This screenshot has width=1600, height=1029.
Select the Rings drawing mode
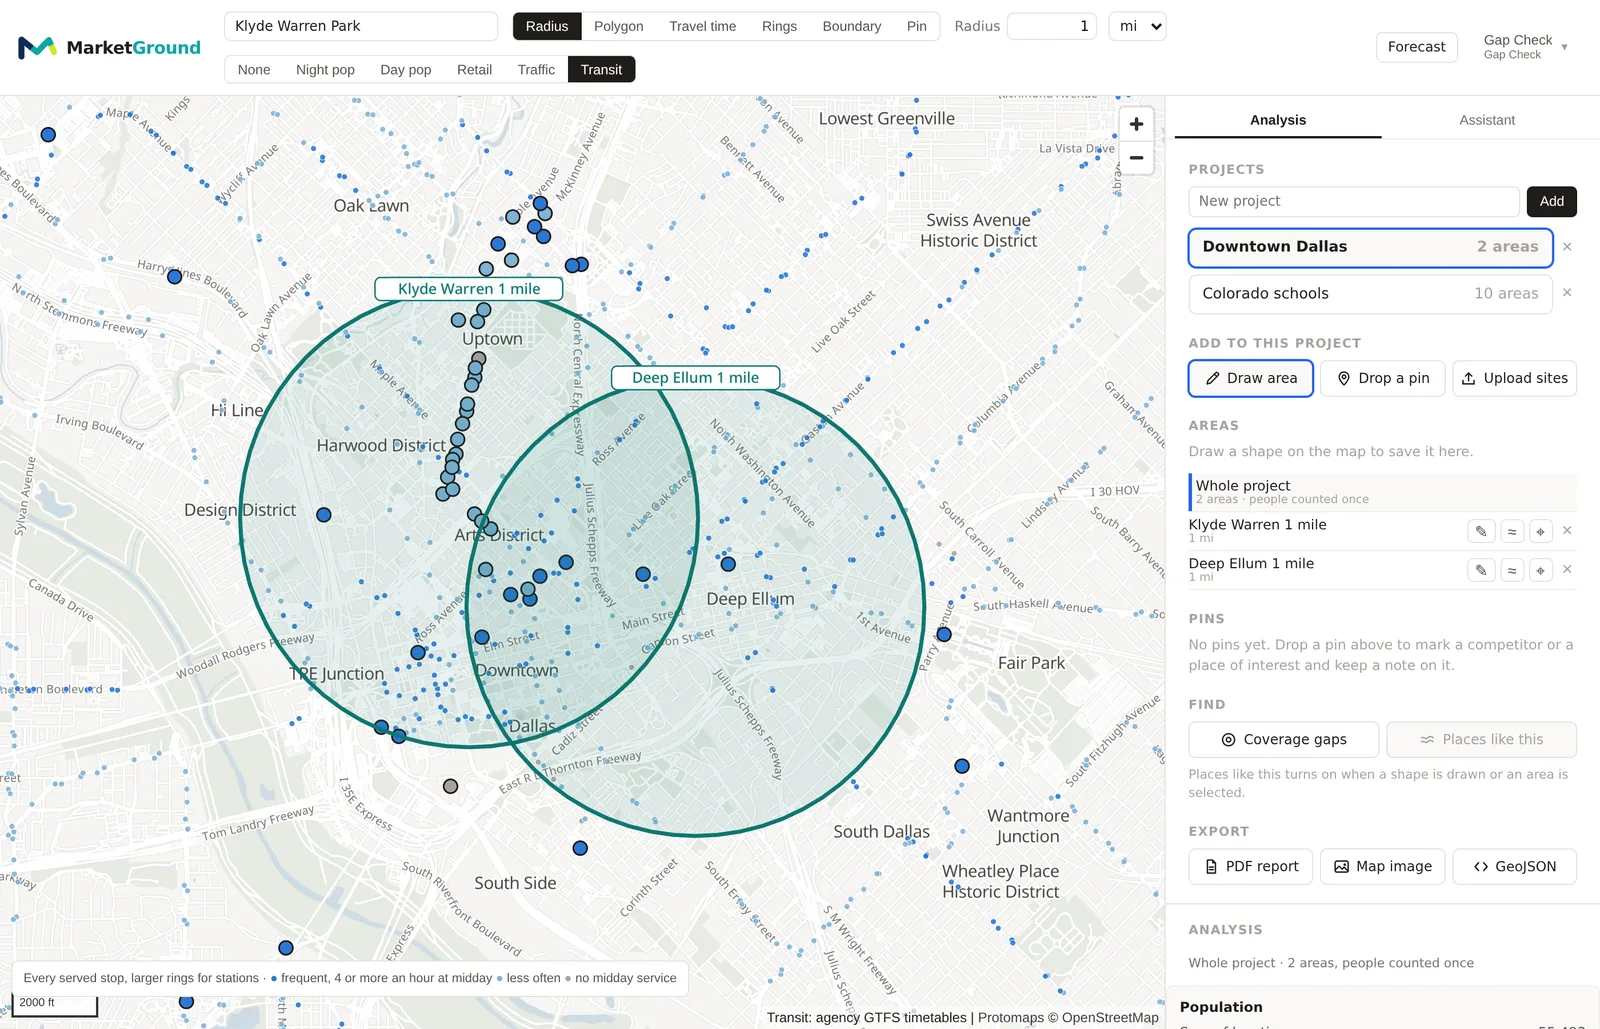779,26
